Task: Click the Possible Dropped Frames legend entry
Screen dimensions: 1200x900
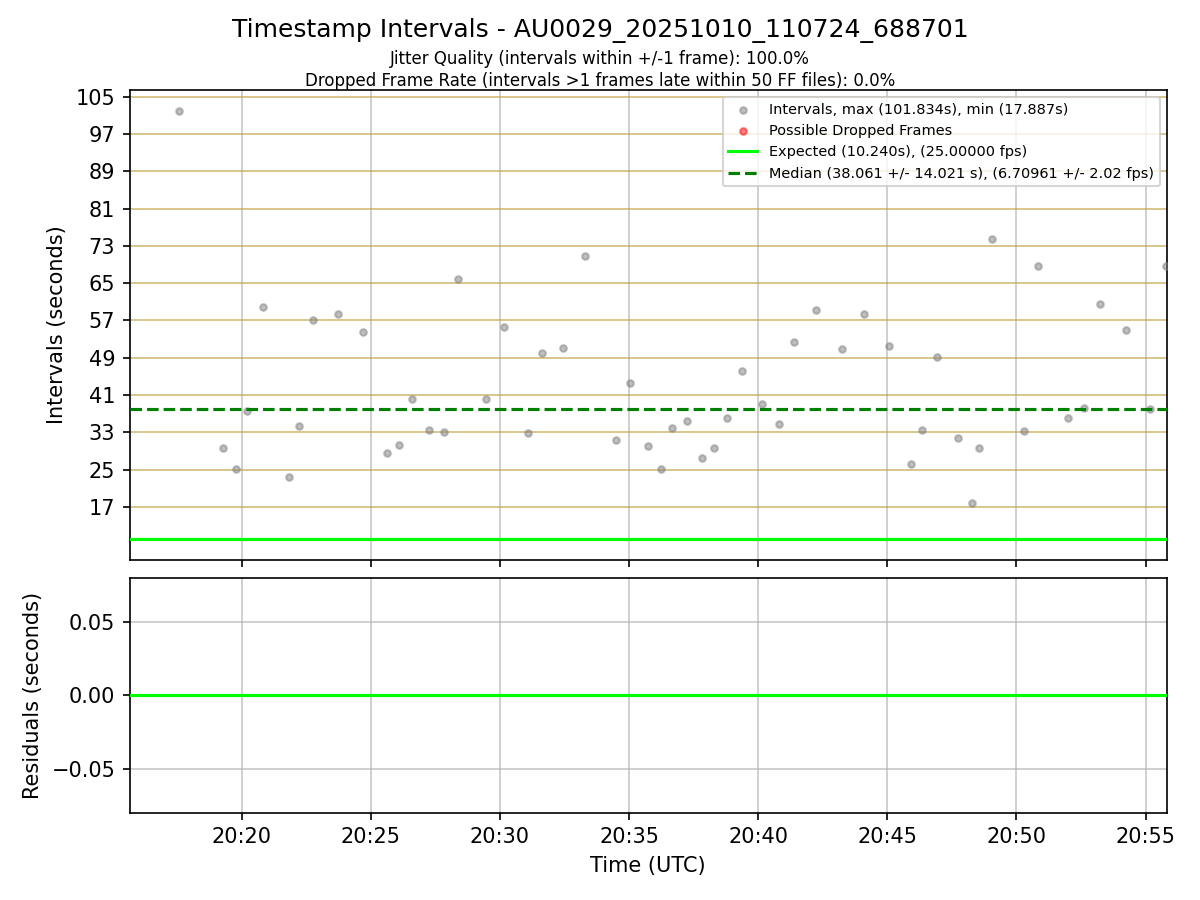Action: coord(860,130)
